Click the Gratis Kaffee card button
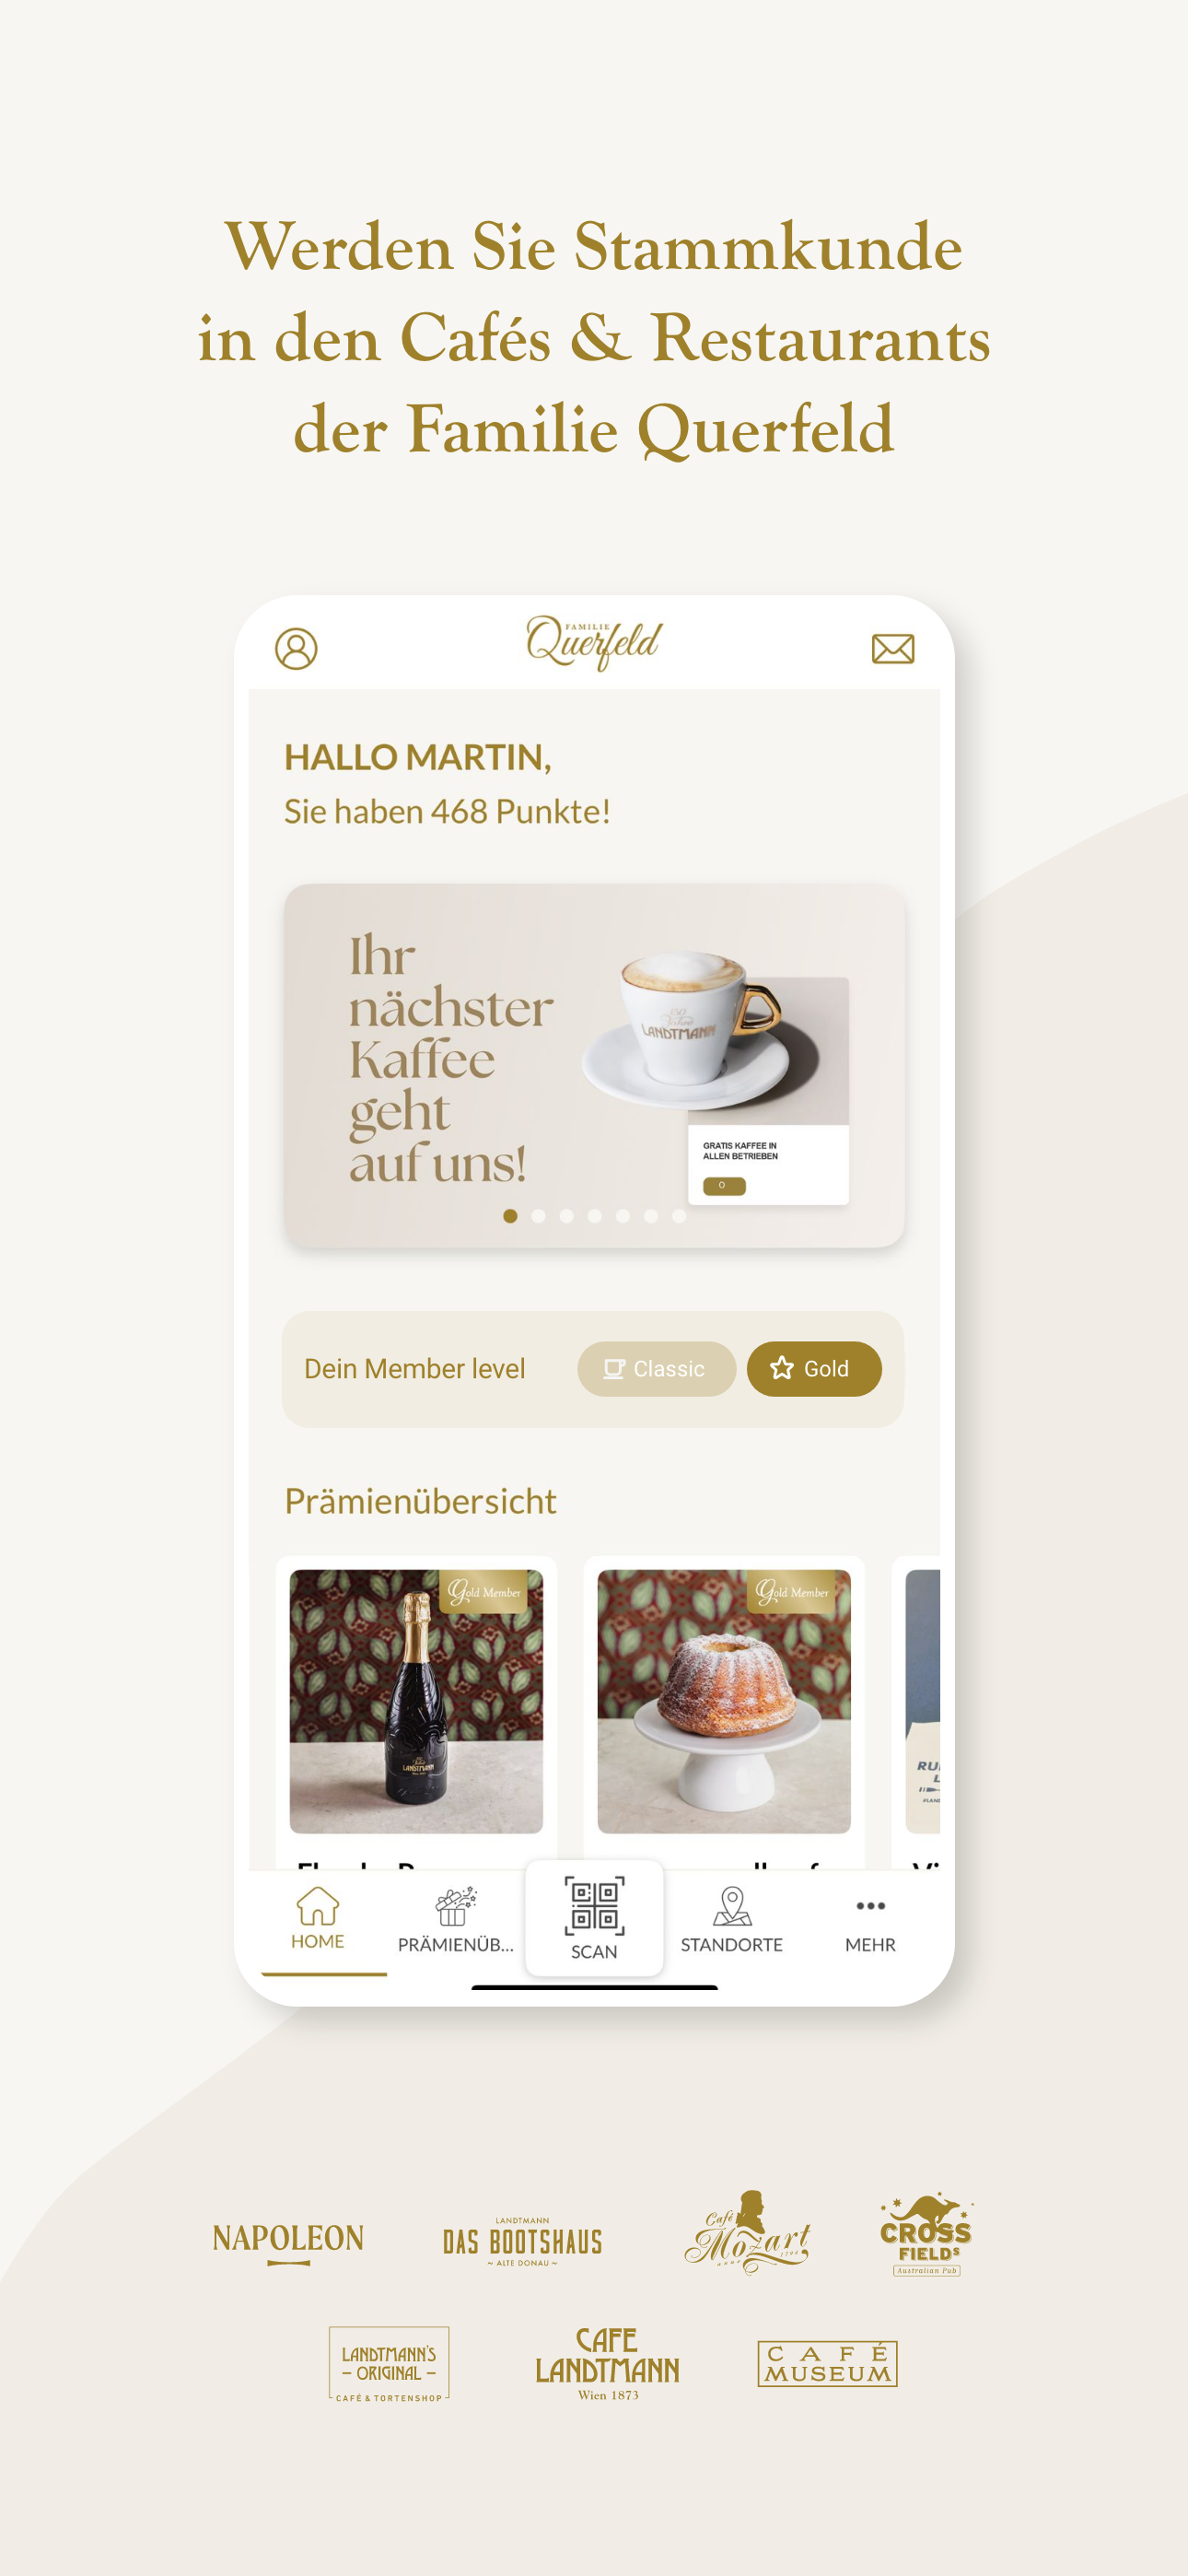Viewport: 1188px width, 2576px height. point(724,1186)
